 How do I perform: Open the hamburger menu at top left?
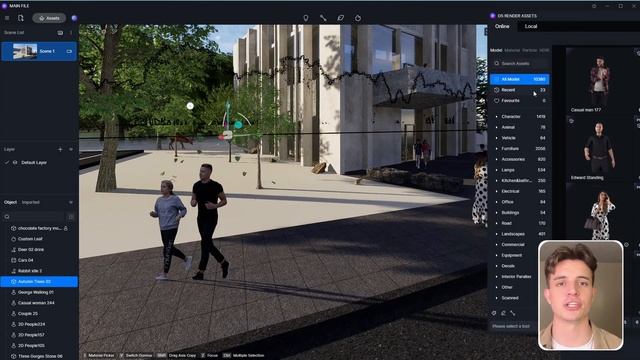(x=7, y=18)
